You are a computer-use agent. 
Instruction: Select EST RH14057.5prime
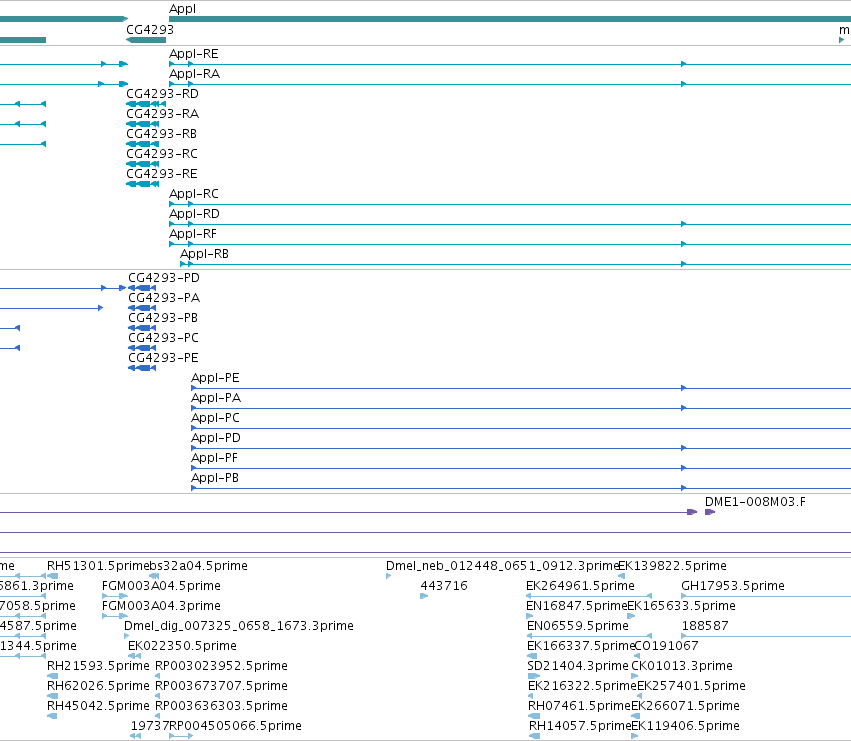pyautogui.click(x=580, y=727)
